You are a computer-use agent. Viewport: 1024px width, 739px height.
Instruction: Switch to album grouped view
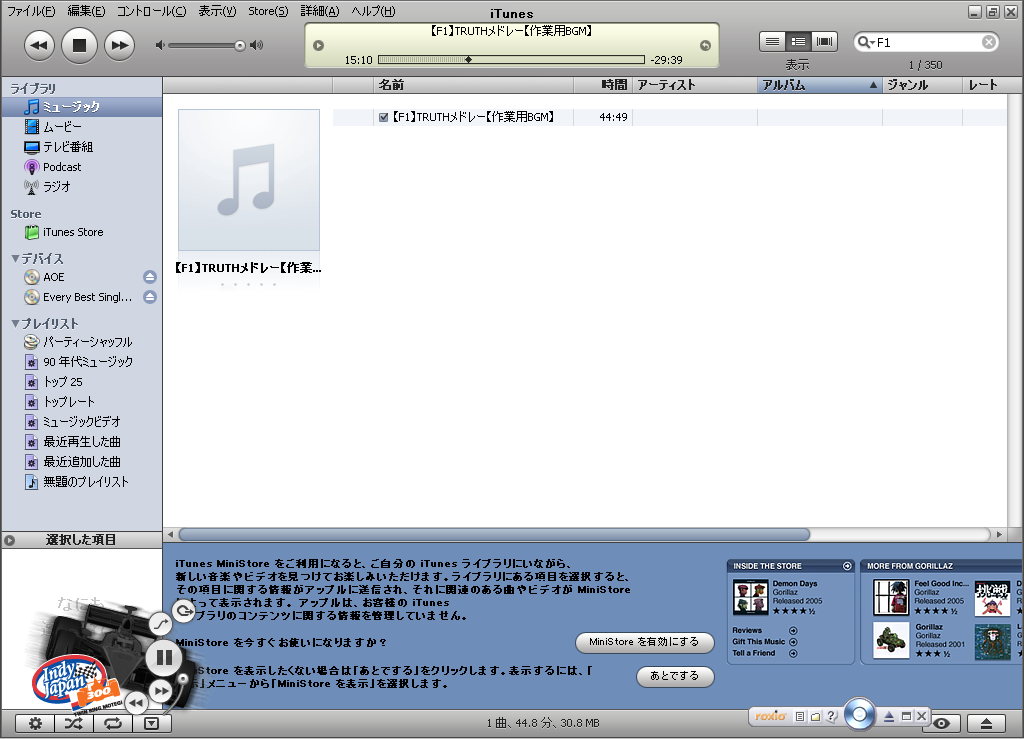(798, 42)
